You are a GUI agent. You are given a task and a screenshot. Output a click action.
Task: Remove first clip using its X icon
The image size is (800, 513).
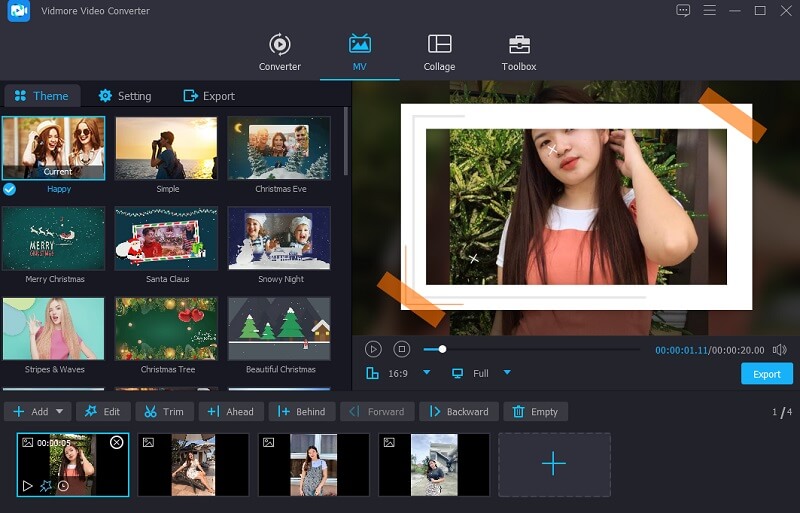coord(116,442)
